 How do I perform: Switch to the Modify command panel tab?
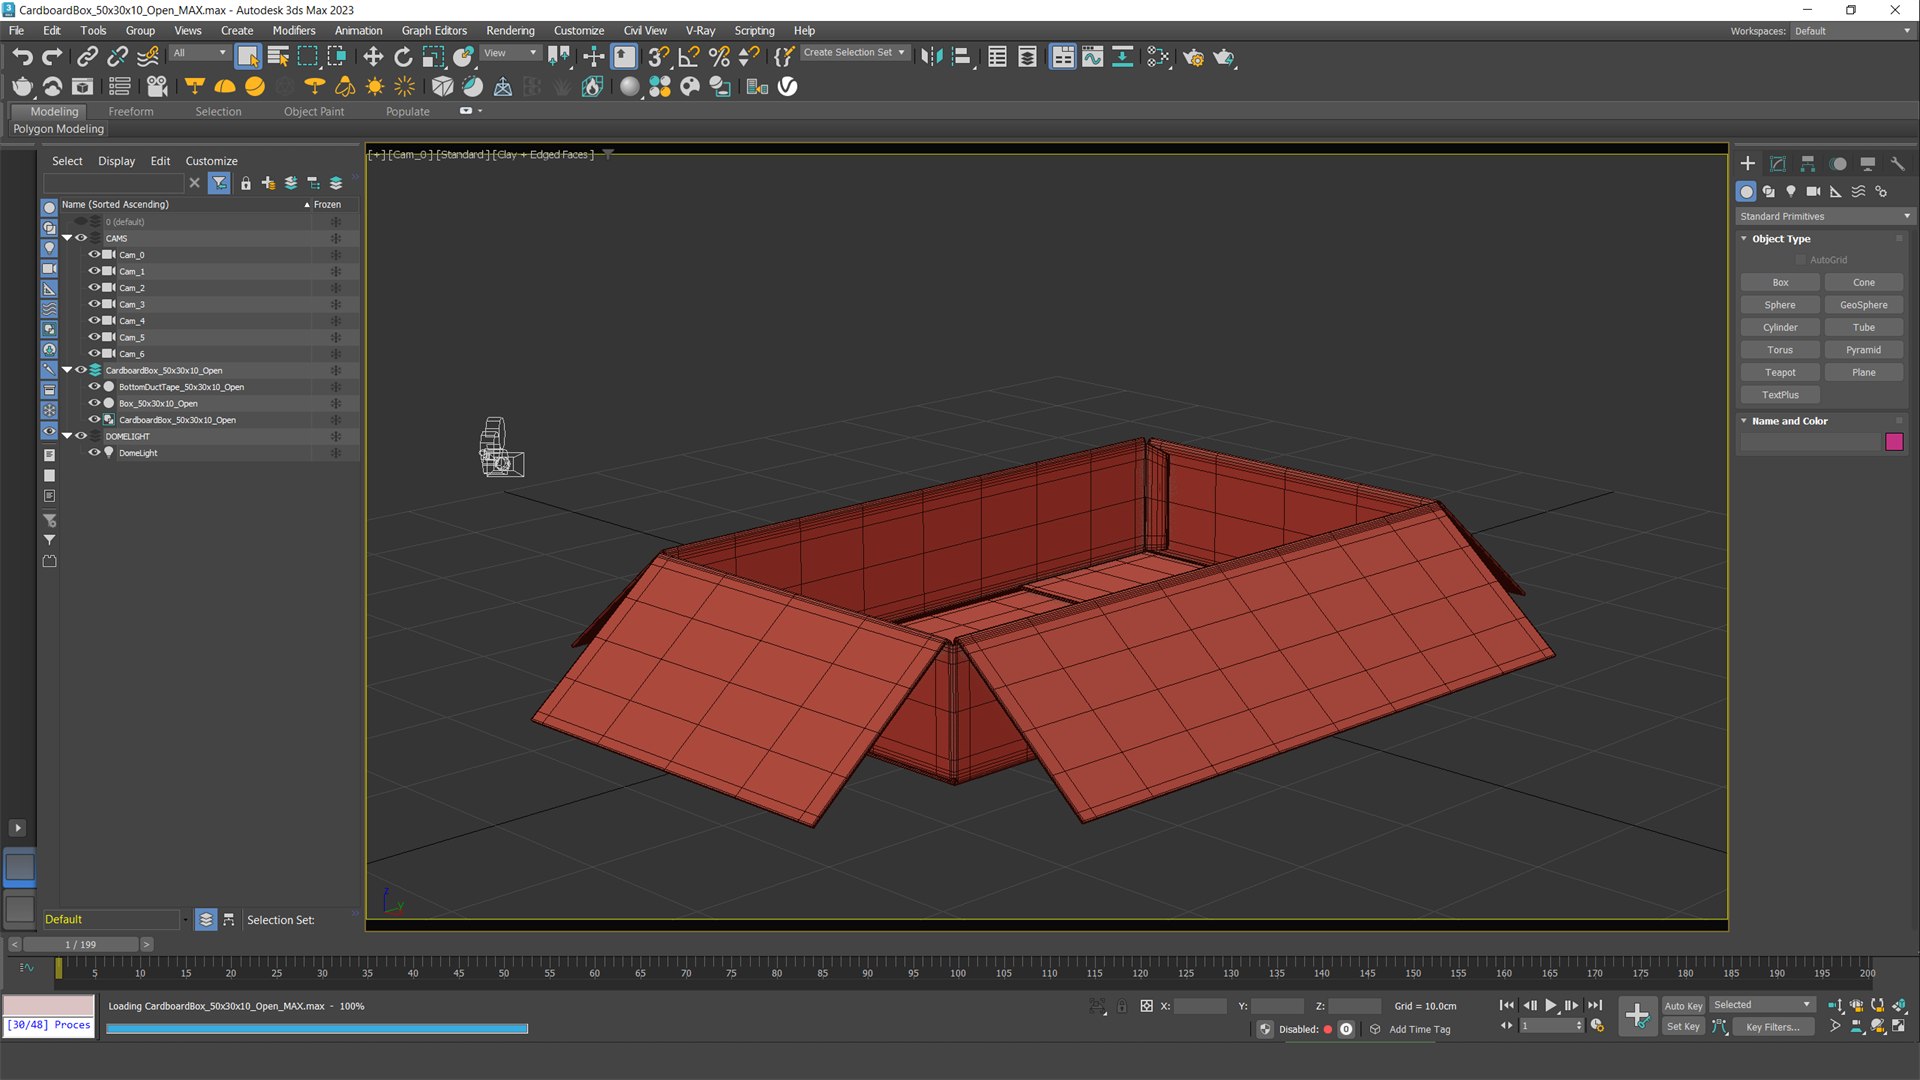[x=1778, y=164]
